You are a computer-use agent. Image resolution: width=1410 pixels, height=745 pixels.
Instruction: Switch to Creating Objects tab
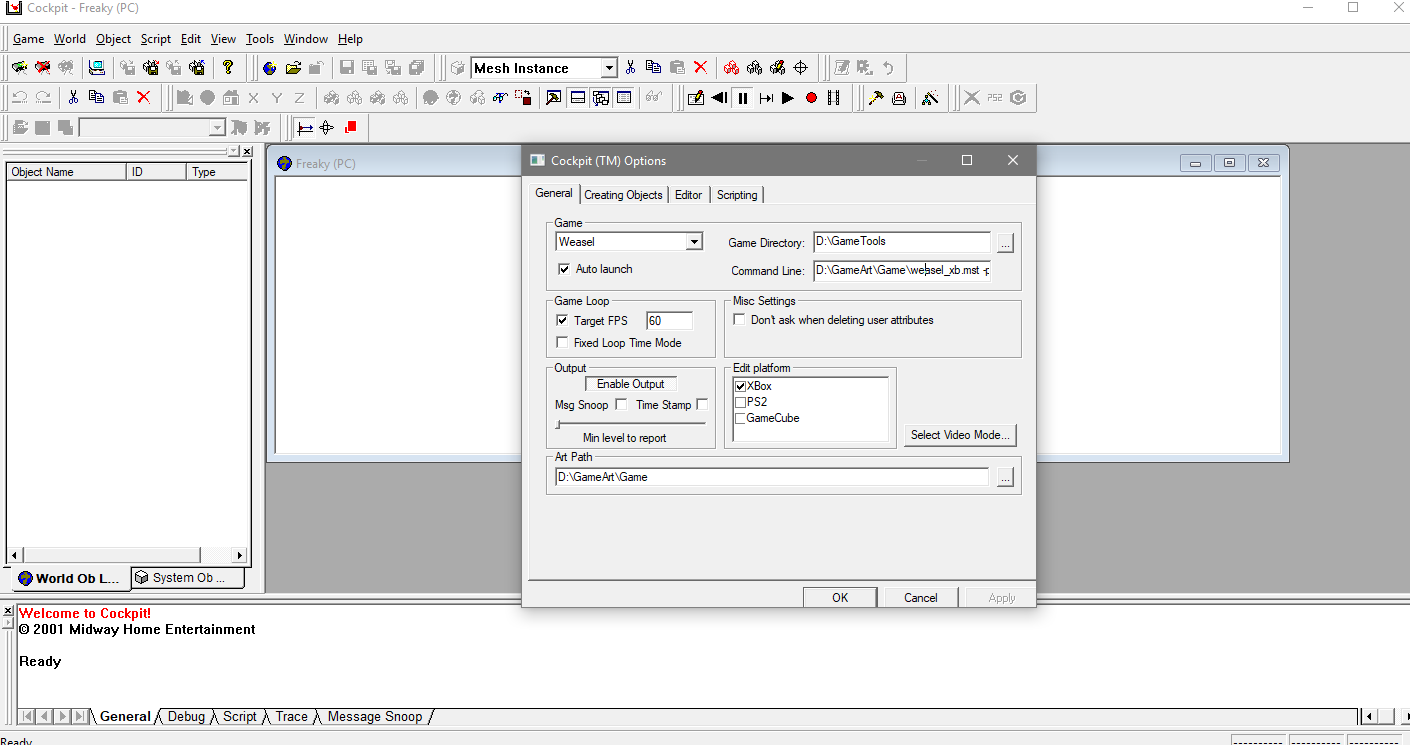pos(623,195)
